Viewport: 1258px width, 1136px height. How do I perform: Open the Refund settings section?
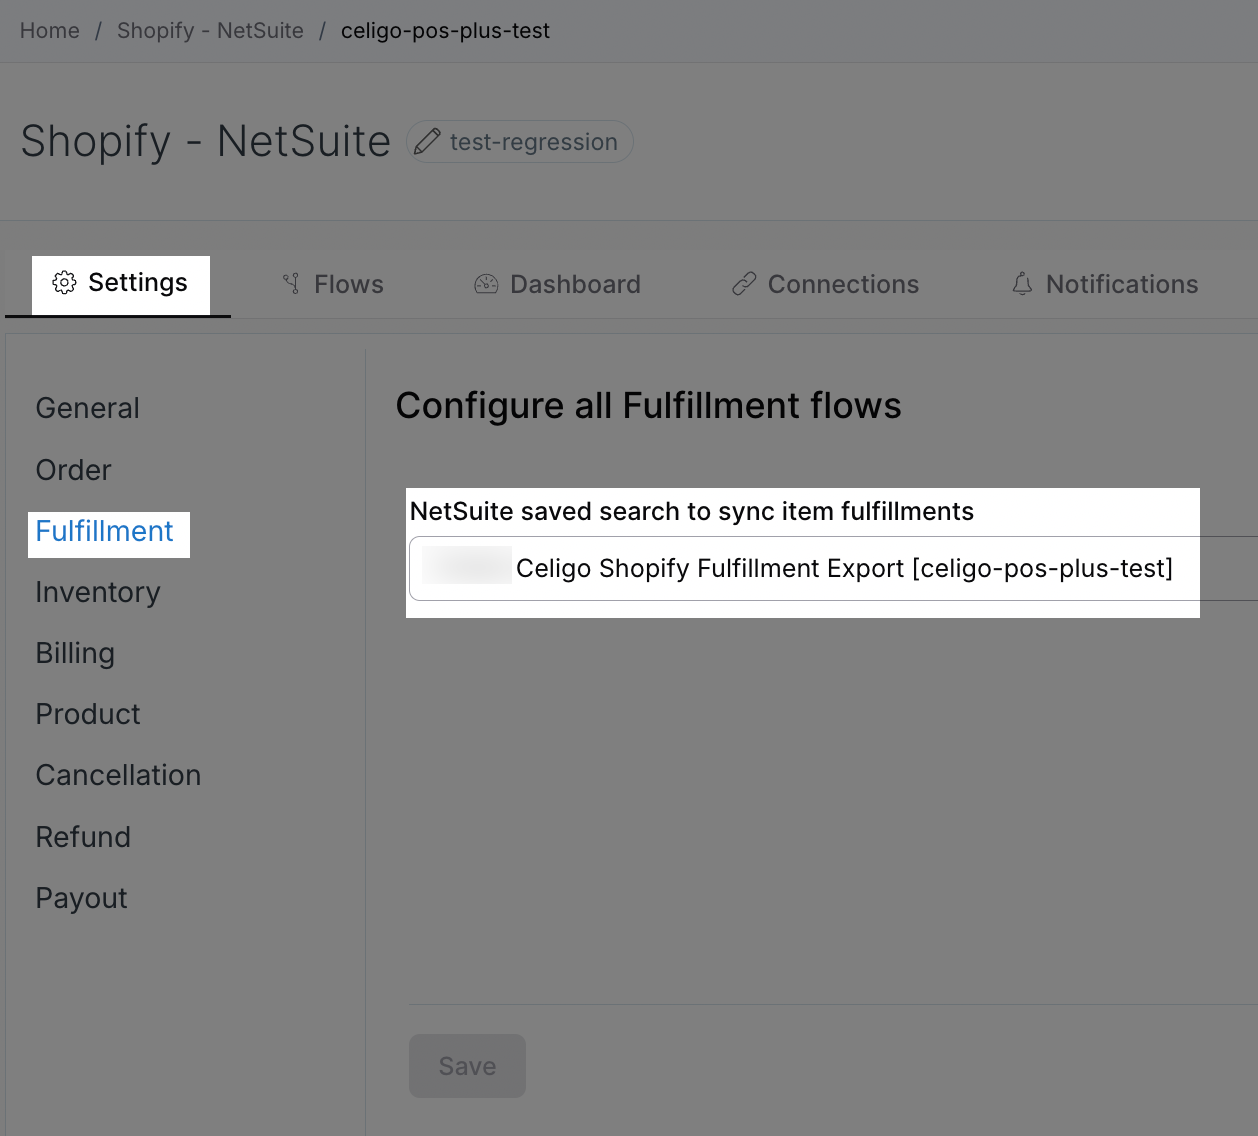pos(83,837)
